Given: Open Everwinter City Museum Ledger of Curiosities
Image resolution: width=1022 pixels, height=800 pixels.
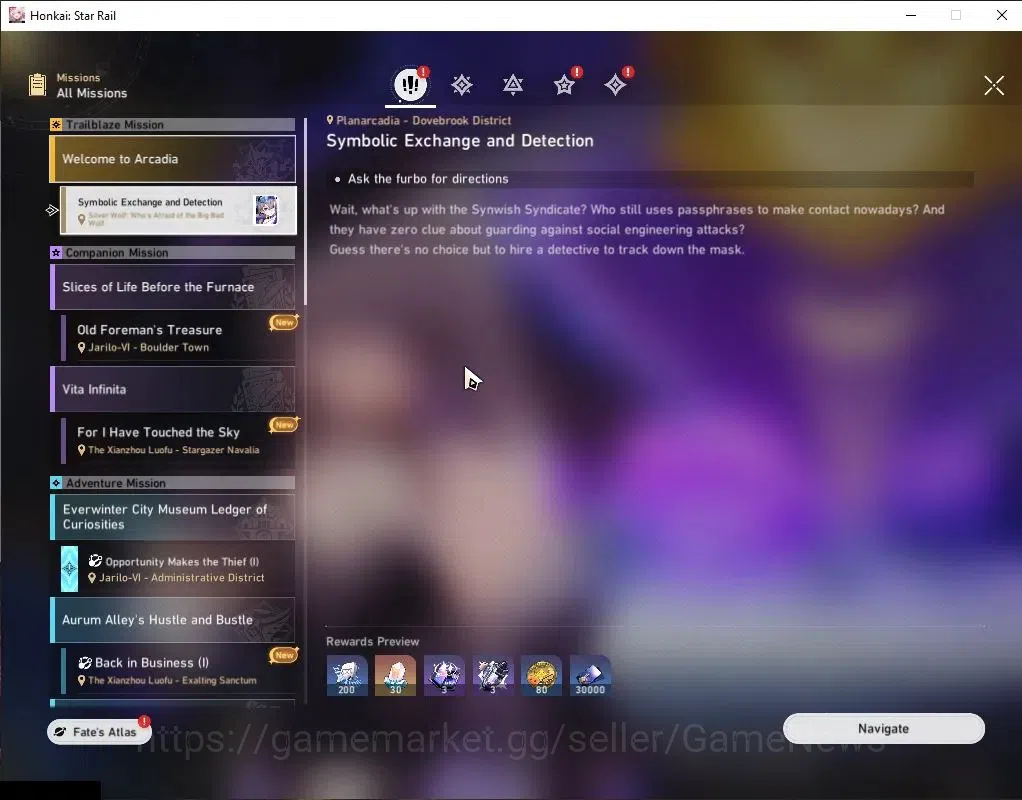Looking at the screenshot, I should [173, 517].
